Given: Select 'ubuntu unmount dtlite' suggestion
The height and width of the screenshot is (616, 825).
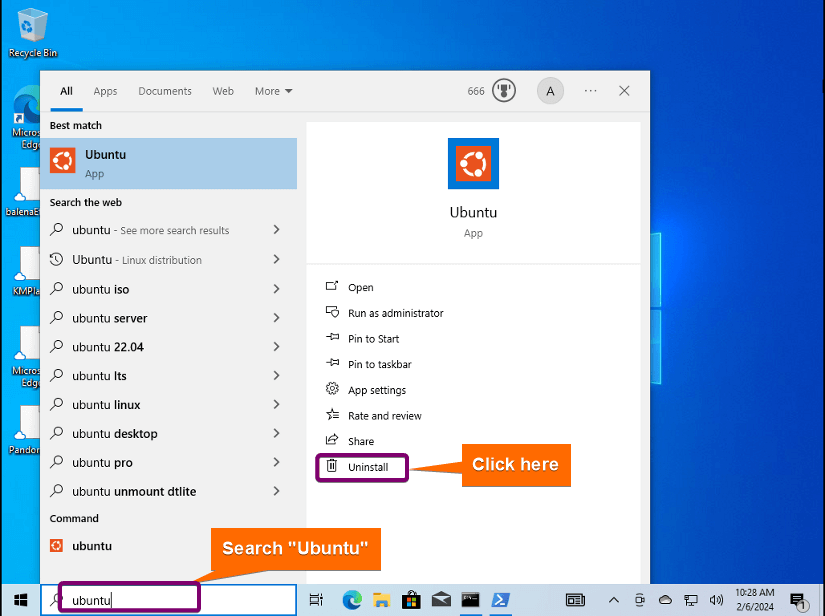Looking at the screenshot, I should click(x=134, y=492).
